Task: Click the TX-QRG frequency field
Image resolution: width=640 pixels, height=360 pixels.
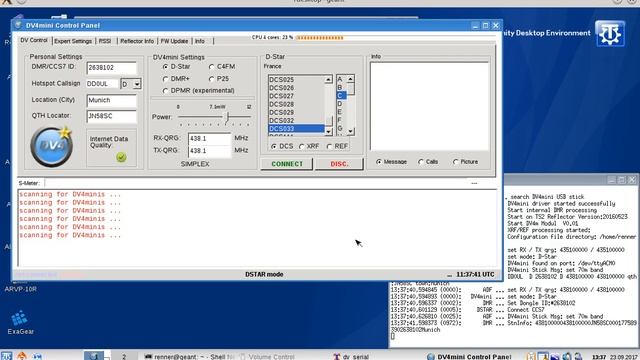Action: 209,151
